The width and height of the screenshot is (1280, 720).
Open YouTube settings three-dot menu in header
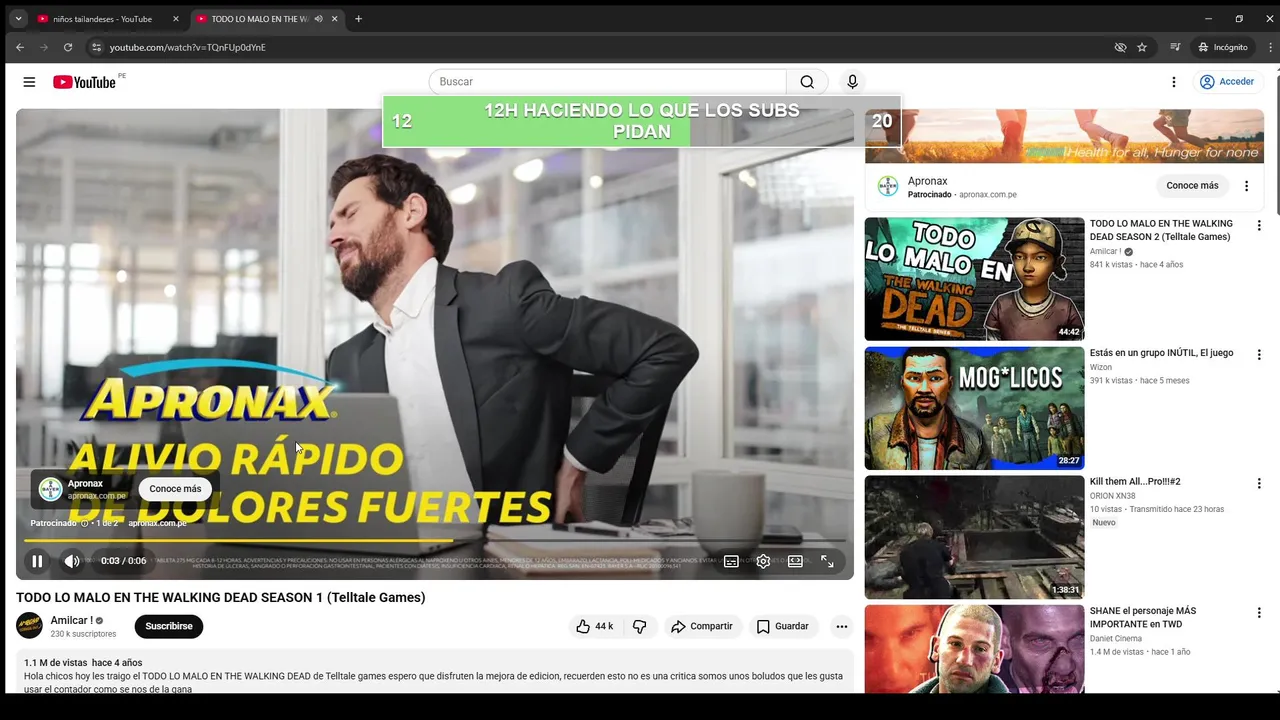(x=1174, y=82)
